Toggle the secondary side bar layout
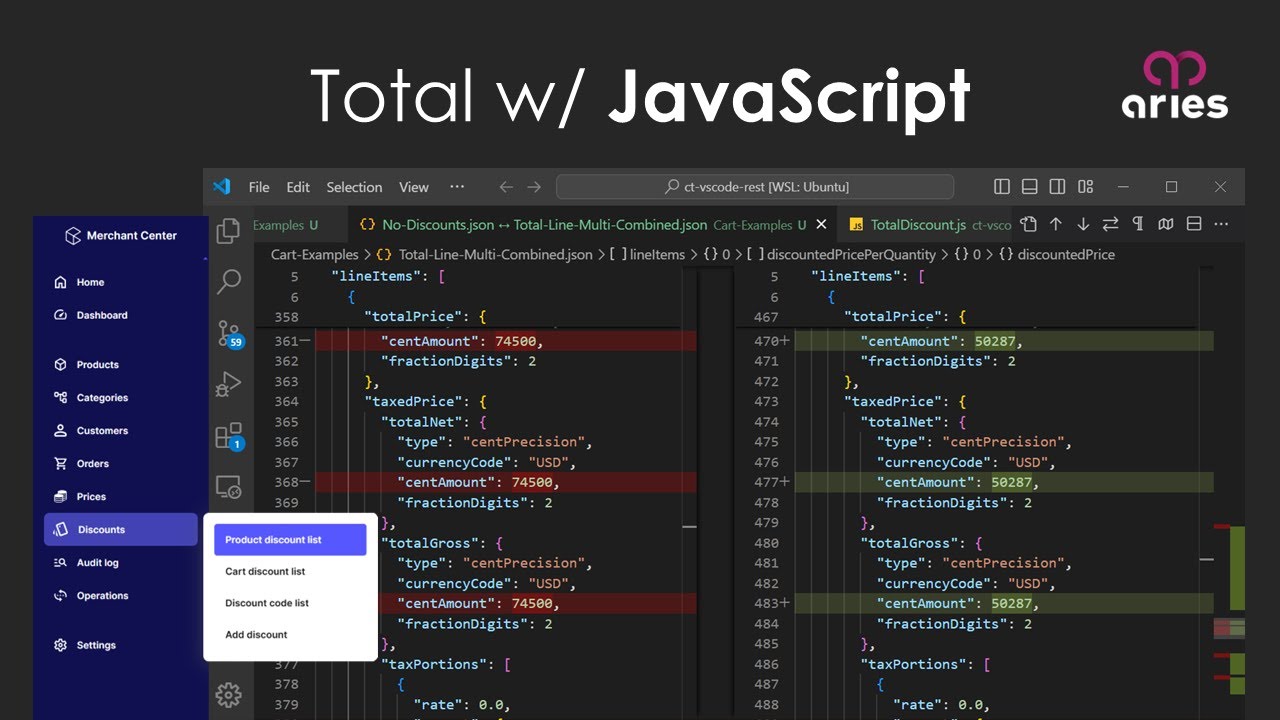The image size is (1280, 720). pos(1058,187)
